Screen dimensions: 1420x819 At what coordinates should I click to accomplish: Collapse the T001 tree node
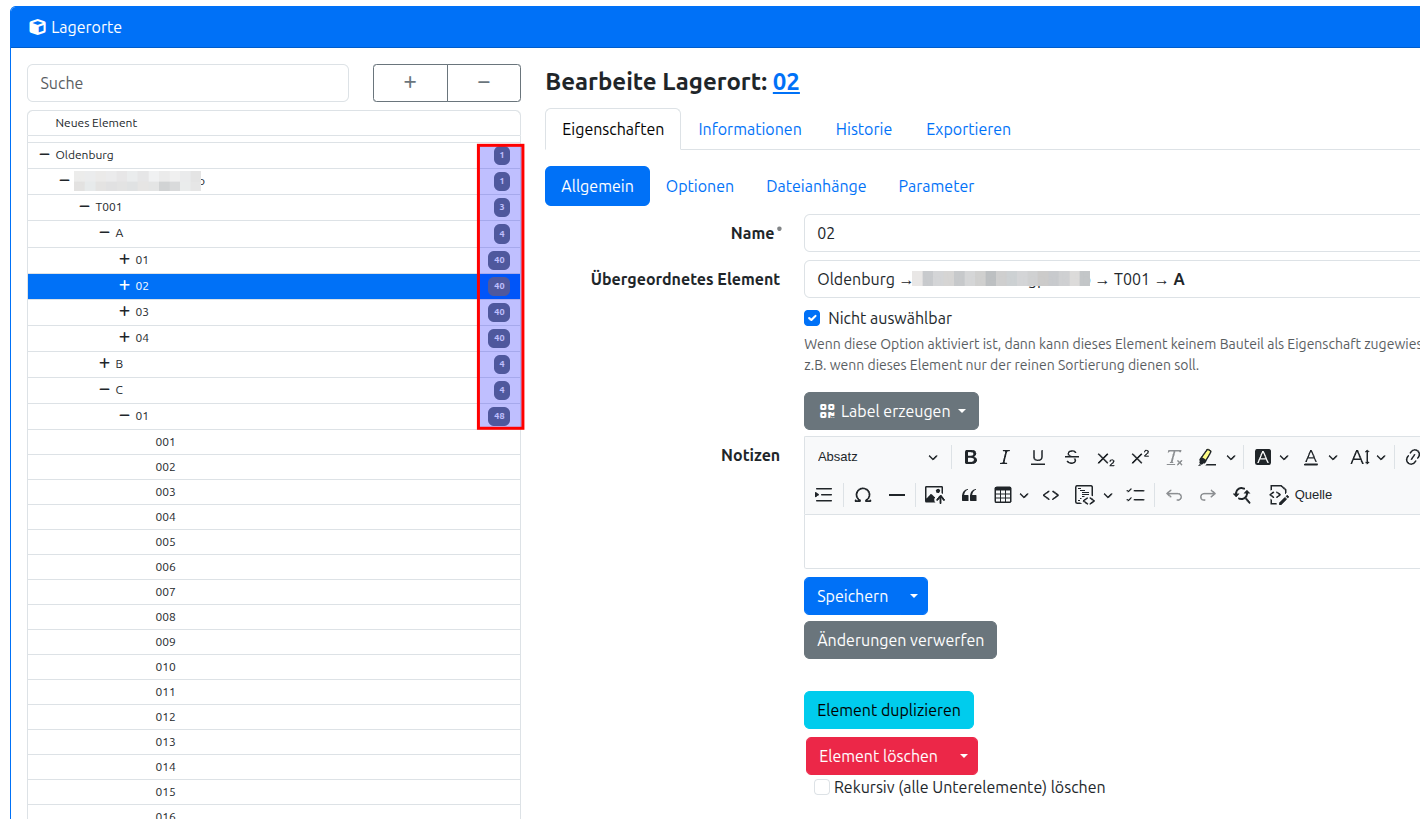(85, 206)
